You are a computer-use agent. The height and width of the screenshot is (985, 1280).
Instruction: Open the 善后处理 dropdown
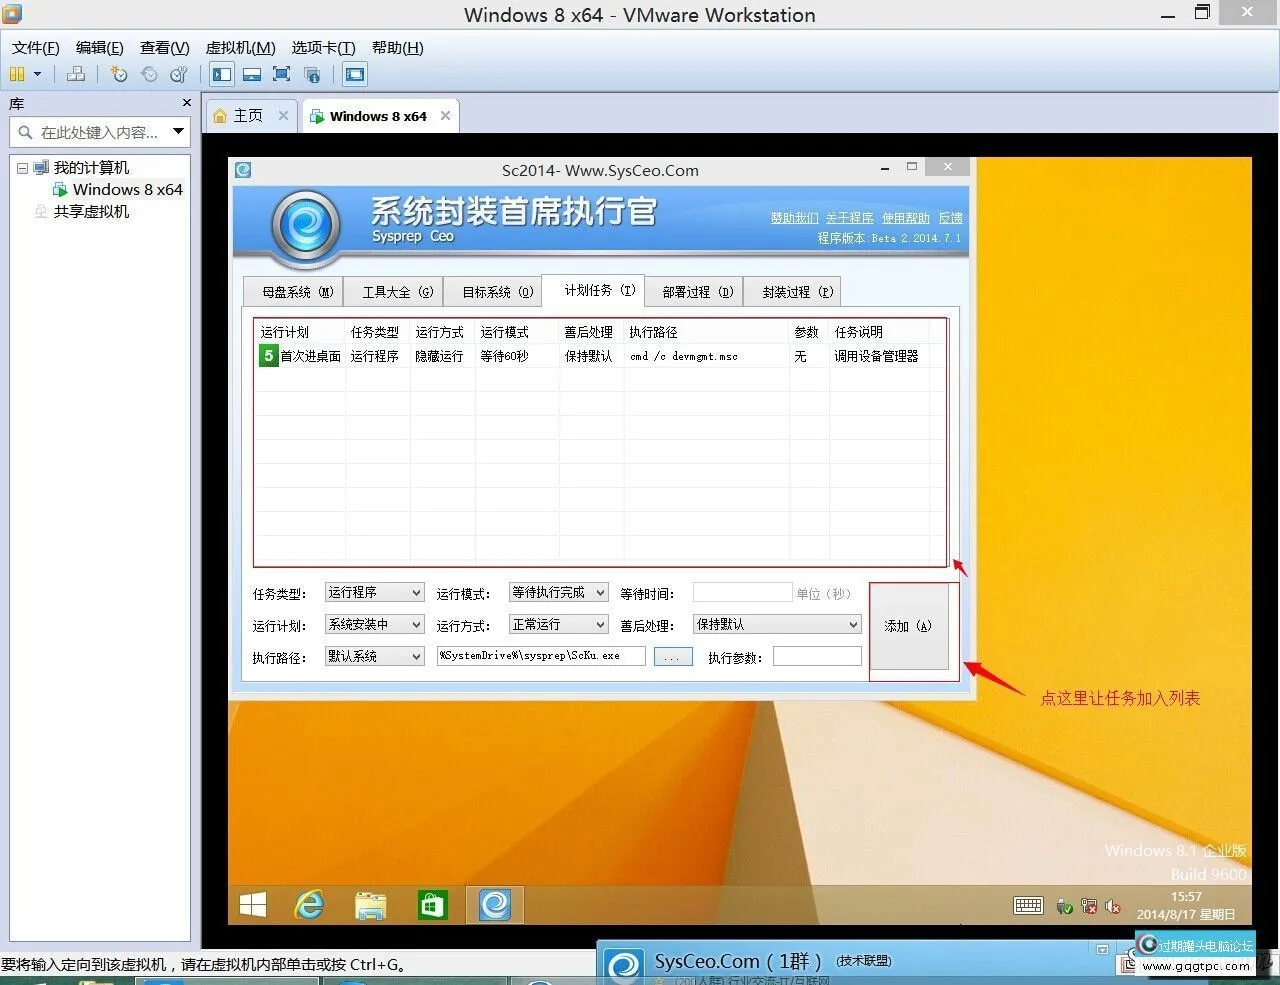pyautogui.click(x=777, y=624)
